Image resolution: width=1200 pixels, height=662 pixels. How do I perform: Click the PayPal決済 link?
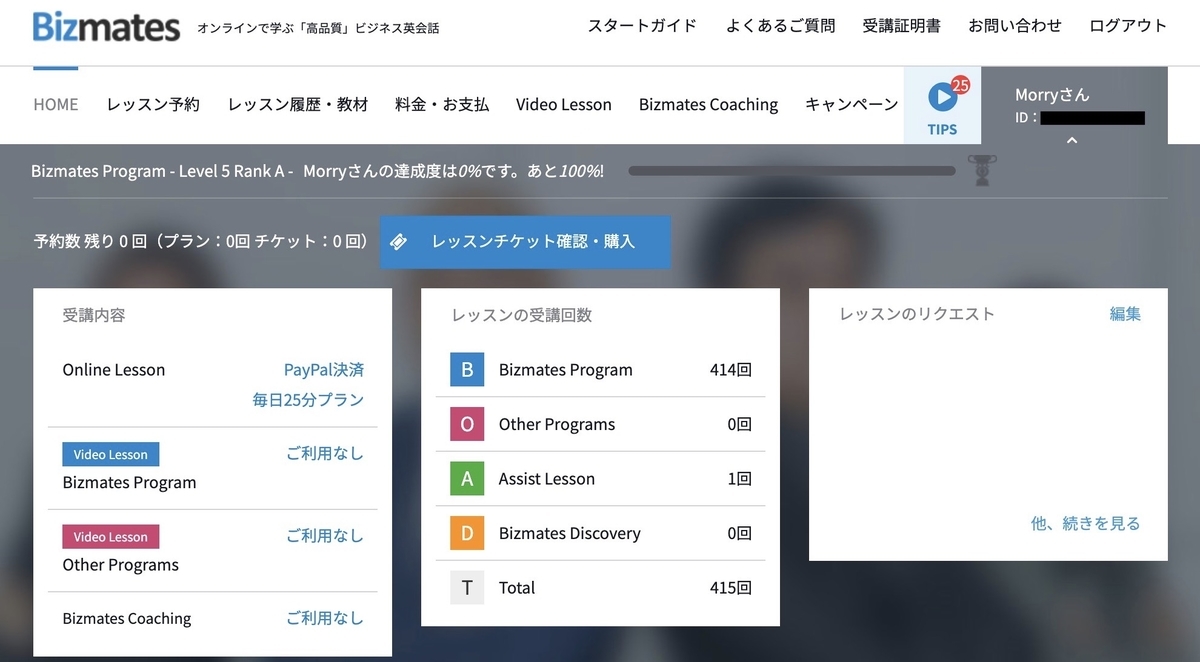(x=324, y=369)
